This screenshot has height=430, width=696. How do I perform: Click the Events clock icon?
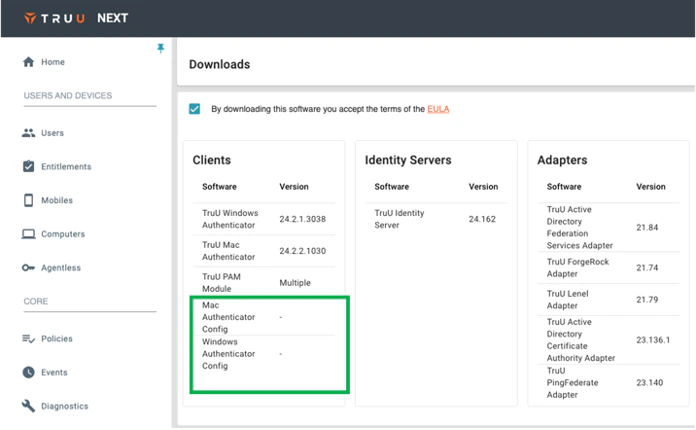point(28,372)
